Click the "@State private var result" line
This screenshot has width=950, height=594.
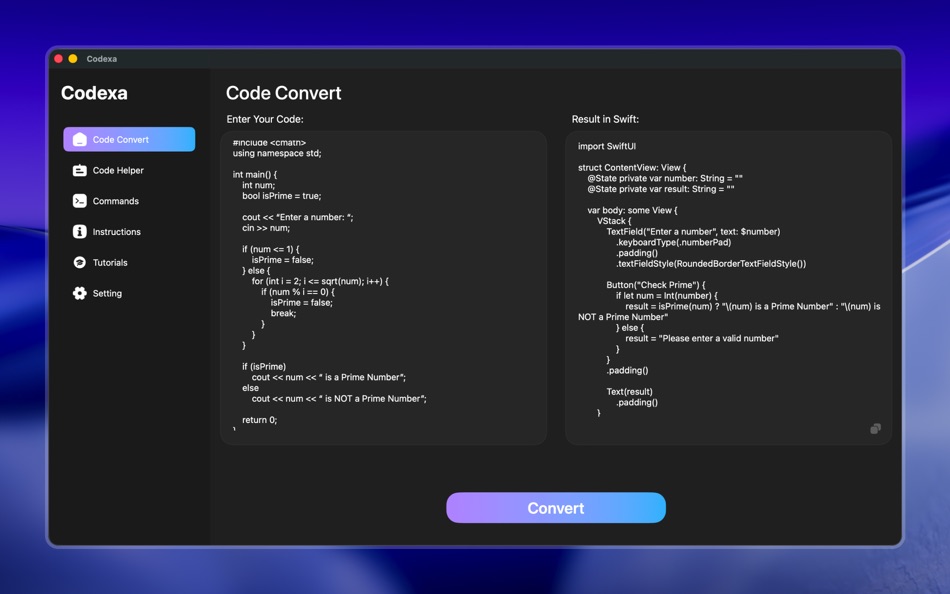(x=660, y=189)
